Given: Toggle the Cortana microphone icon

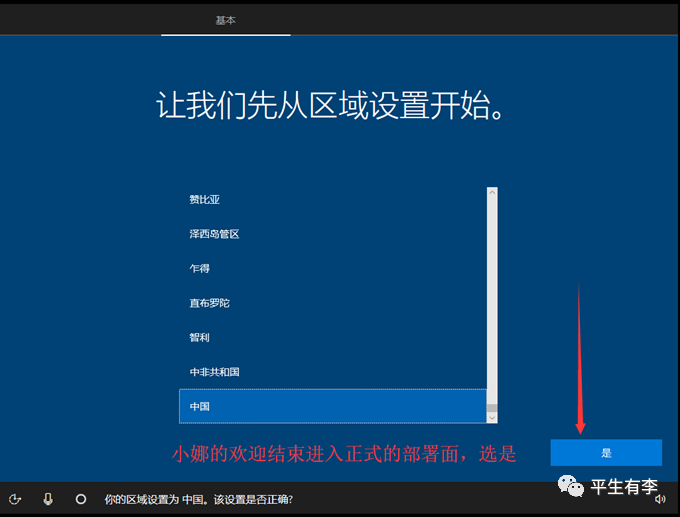Looking at the screenshot, I should (48, 499).
